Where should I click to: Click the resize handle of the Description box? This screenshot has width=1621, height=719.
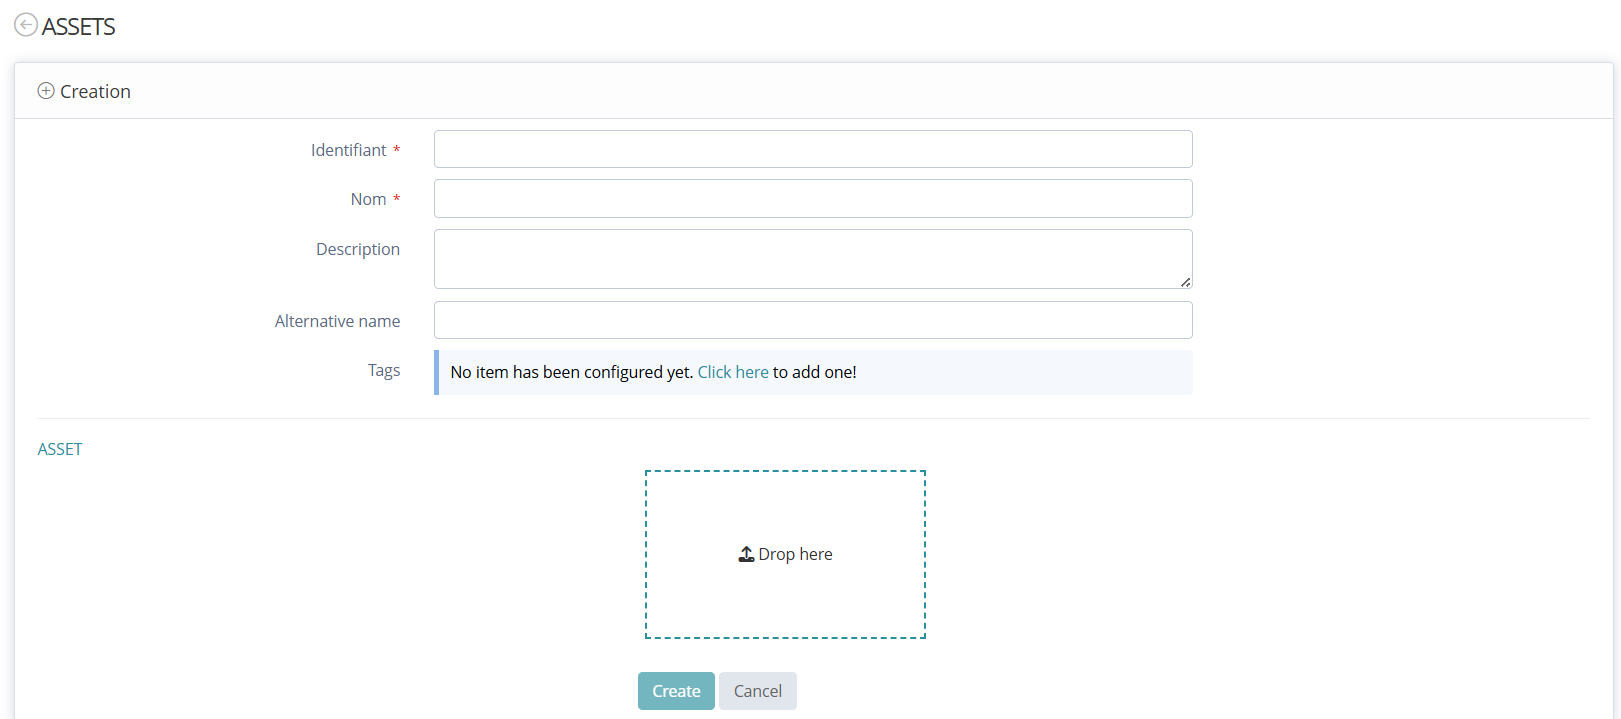tap(1185, 282)
